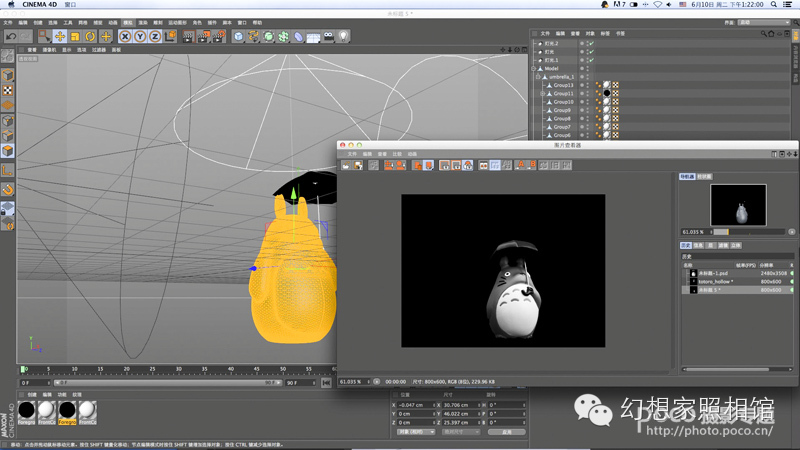This screenshot has width=800, height=450.
Task: Add a cube primitive object
Action: (238, 36)
